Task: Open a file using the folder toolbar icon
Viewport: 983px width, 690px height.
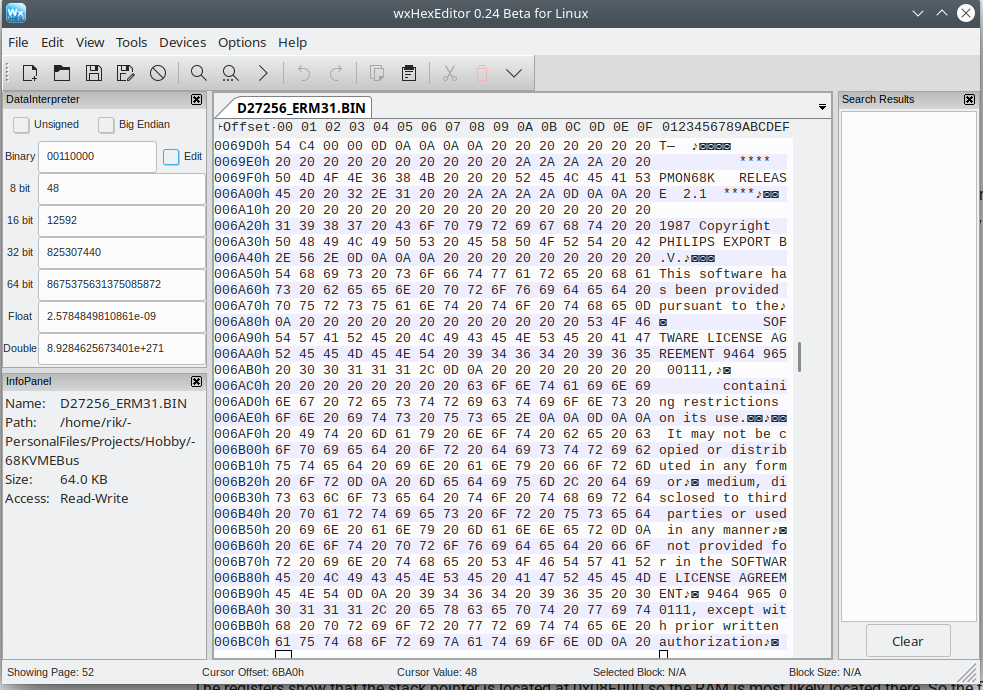Action: coord(61,73)
